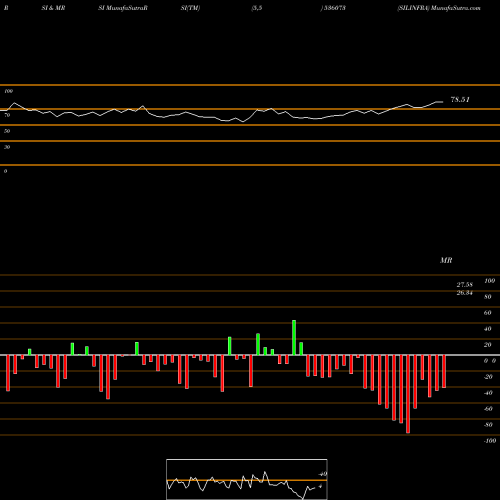Screen dimensions: 500x500
Task: Click the 49 label in mini chart
Action: (x=323, y=474)
